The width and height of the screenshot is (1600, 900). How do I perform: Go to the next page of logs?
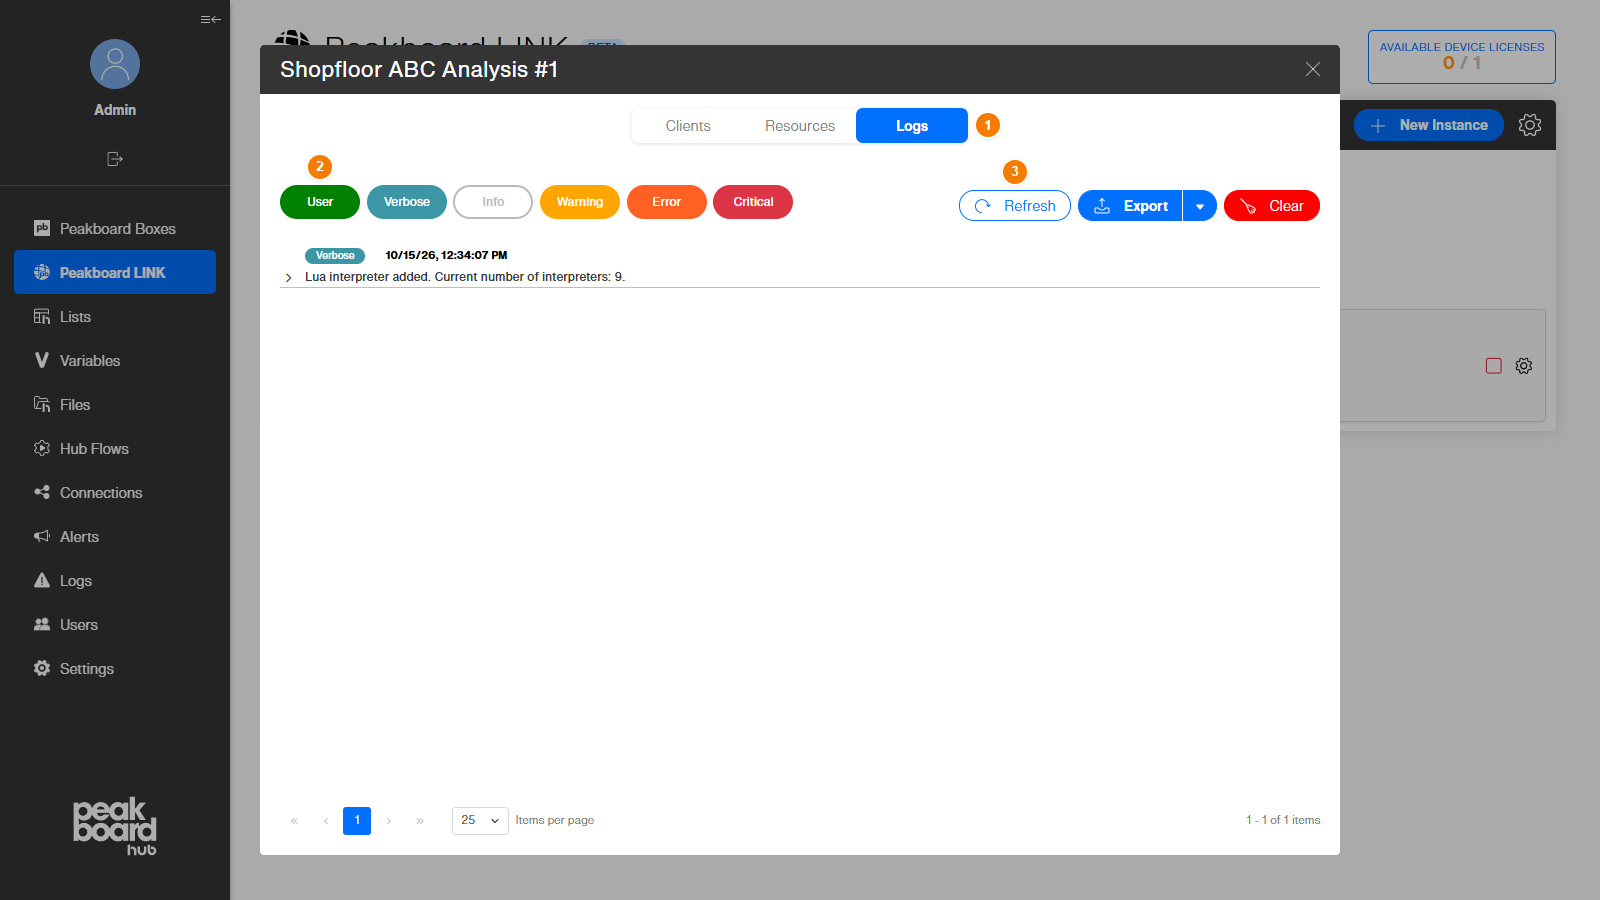389,821
